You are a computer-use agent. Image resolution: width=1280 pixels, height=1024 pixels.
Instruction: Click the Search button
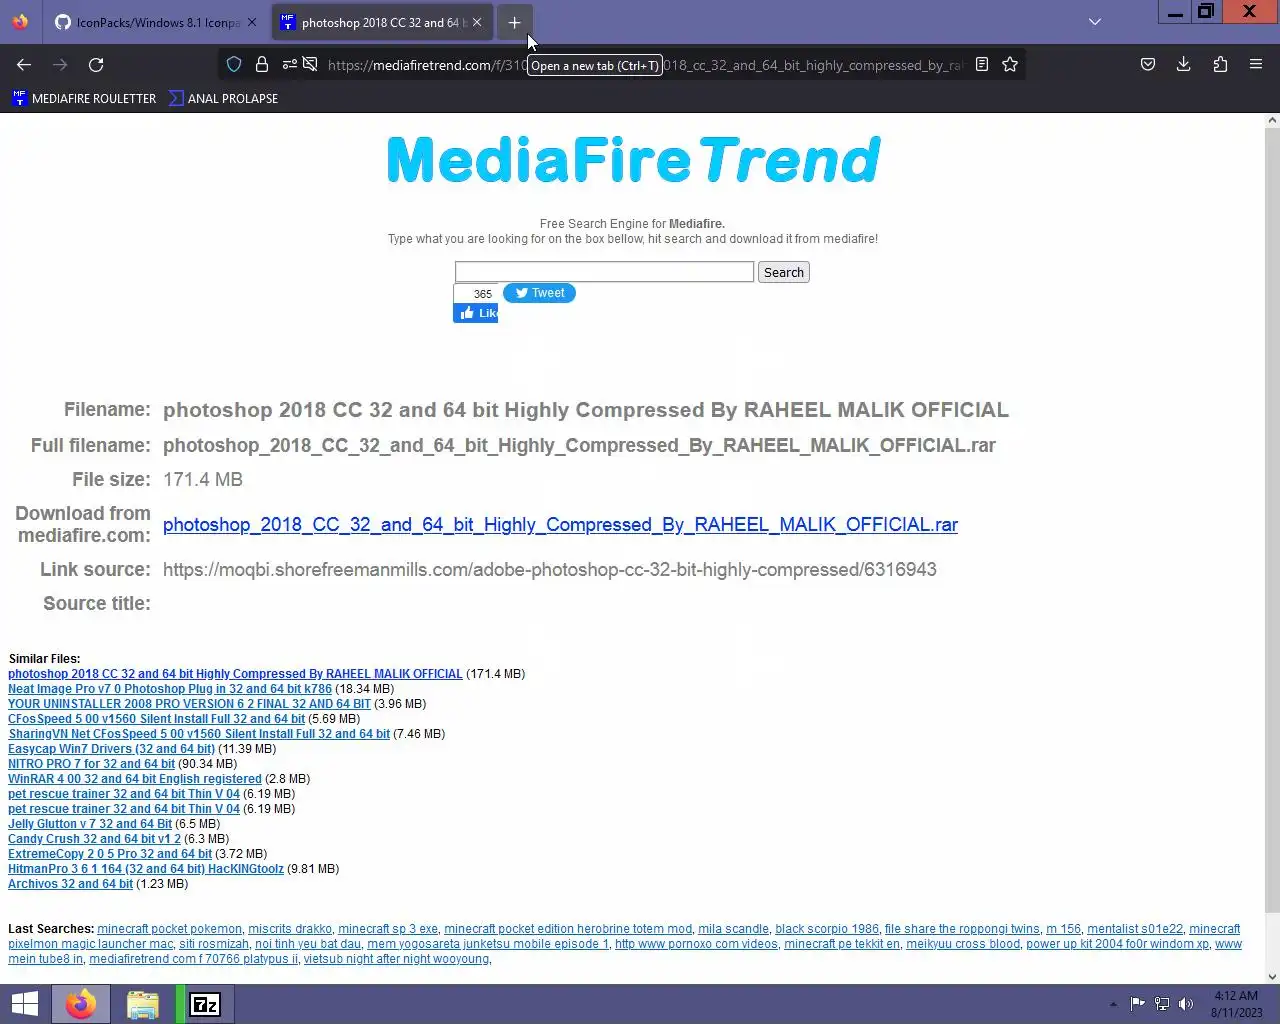(x=784, y=272)
